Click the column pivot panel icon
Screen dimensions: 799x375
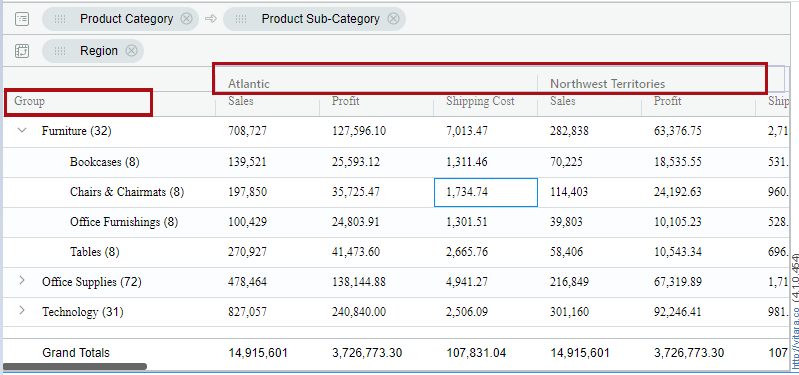22,51
